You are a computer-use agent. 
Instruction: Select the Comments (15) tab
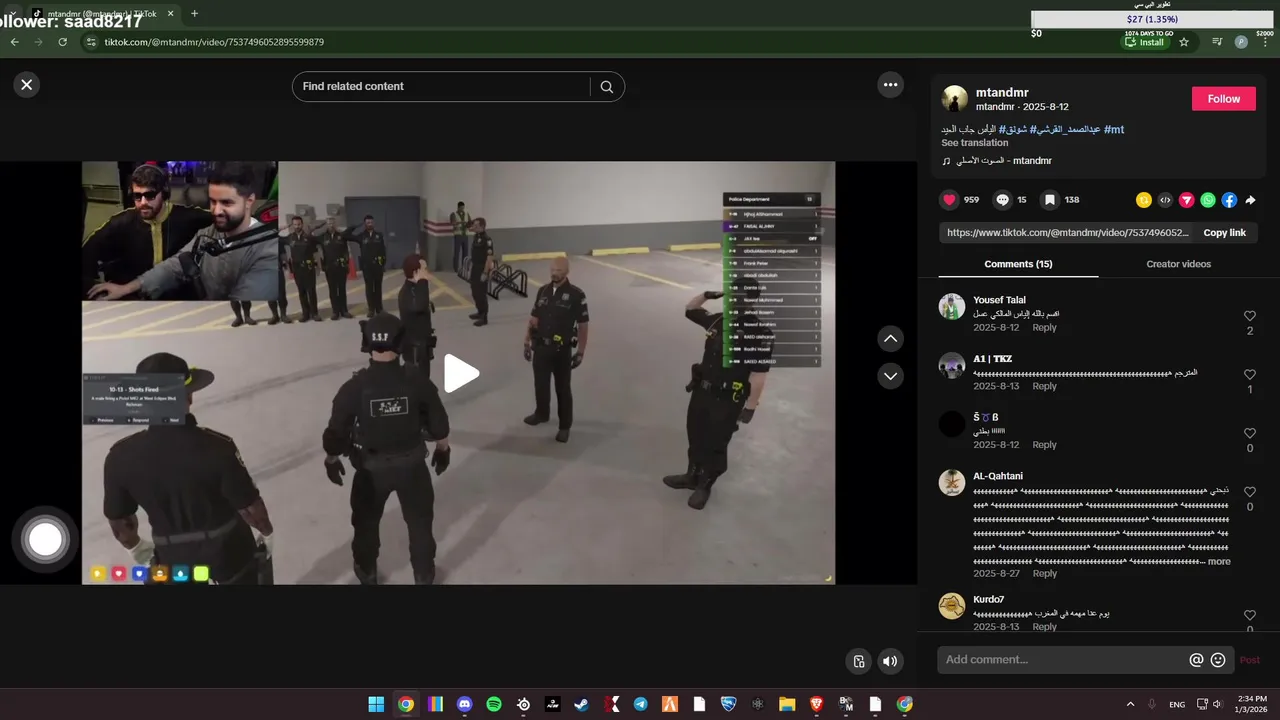(1018, 264)
